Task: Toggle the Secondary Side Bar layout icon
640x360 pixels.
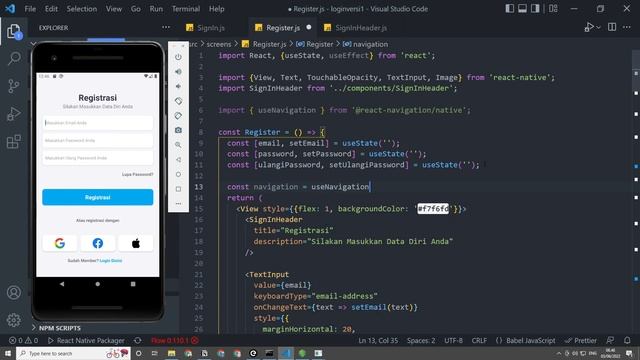Action: [x=535, y=9]
